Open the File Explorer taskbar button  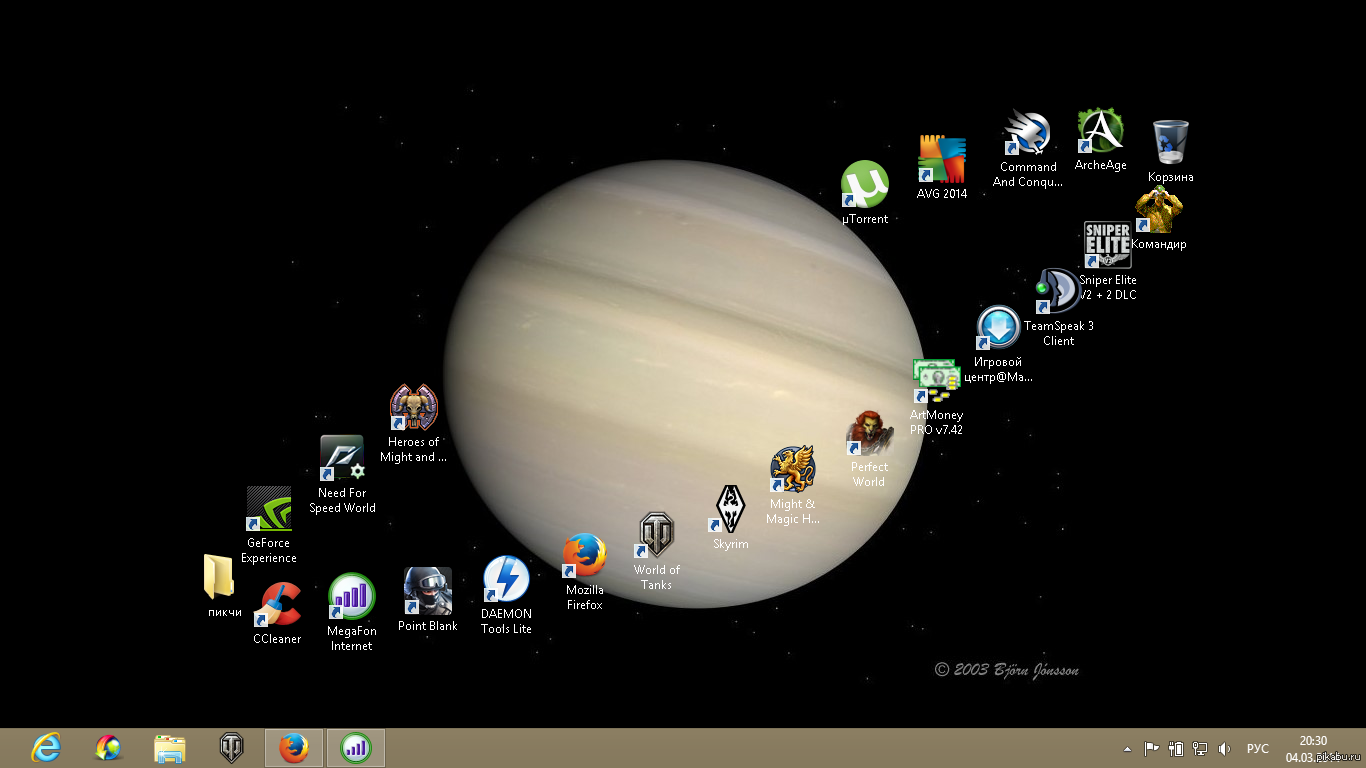(170, 748)
